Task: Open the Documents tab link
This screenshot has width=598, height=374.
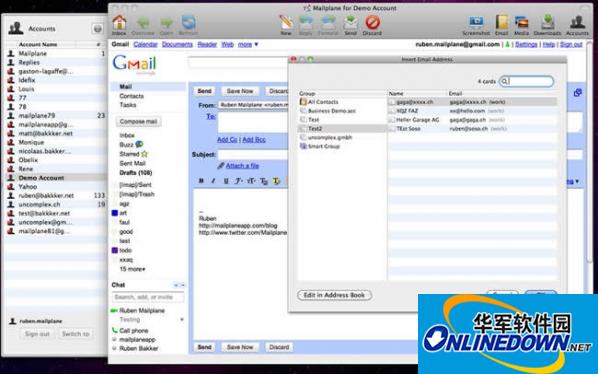Action: (177, 45)
